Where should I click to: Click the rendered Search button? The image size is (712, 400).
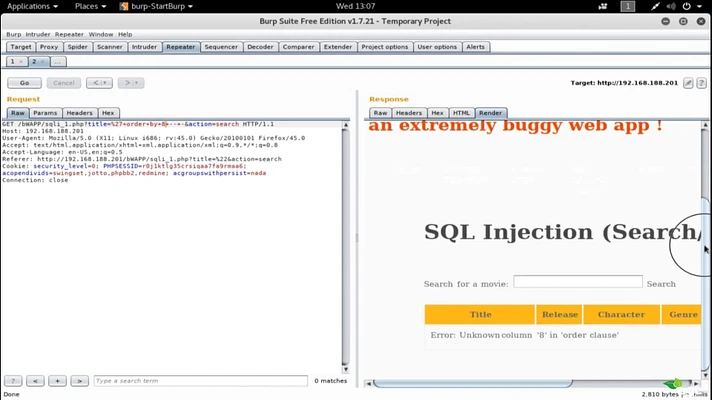(x=661, y=284)
